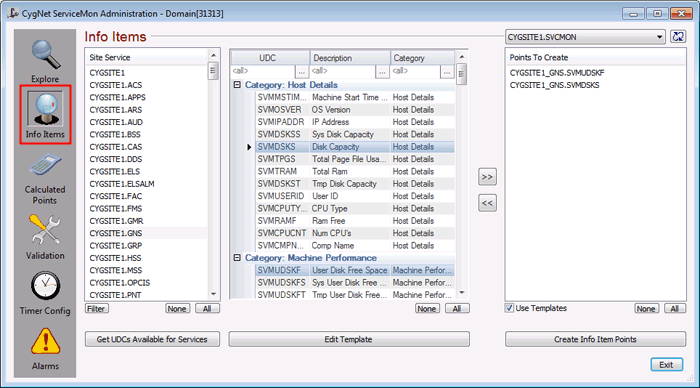Click None under Site Service list
Screen dimensions: 700x388
[x=177, y=309]
